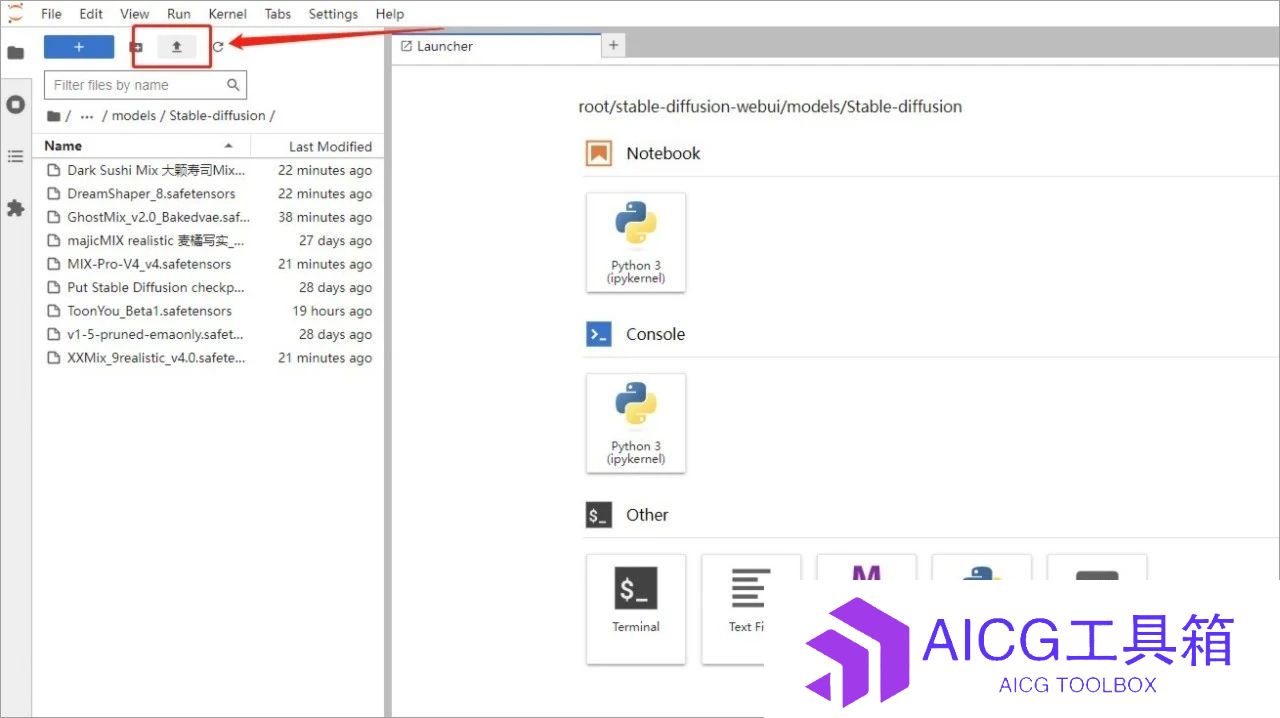The width and height of the screenshot is (1280, 718).
Task: Open the View menu
Action: [134, 14]
